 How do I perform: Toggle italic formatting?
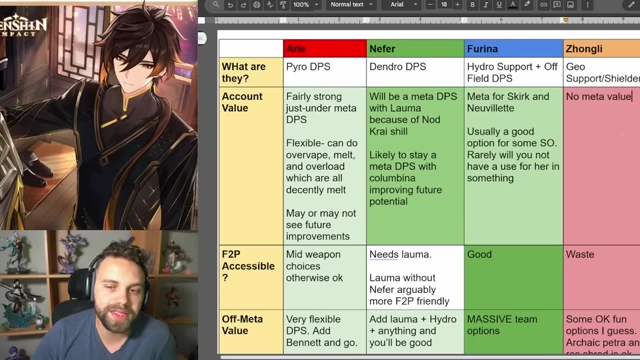point(486,4)
